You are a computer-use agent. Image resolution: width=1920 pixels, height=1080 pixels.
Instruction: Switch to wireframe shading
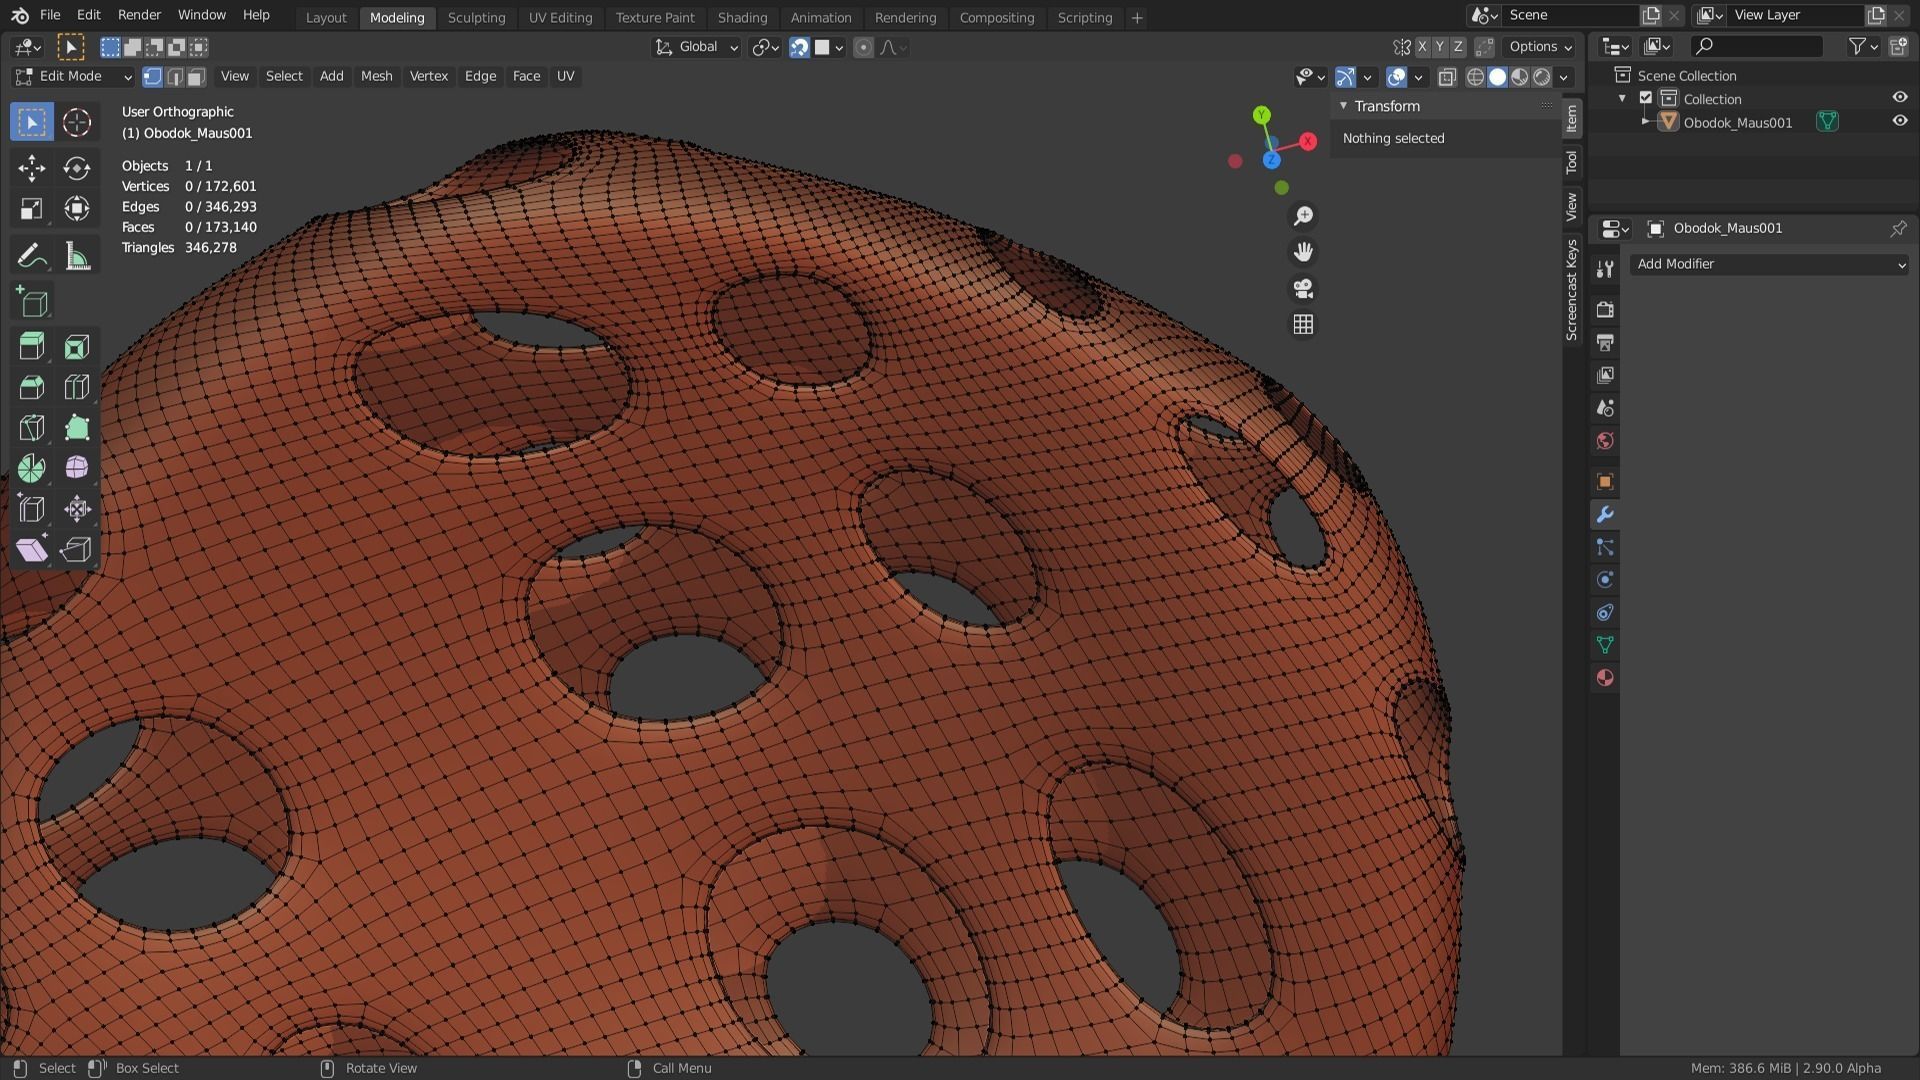1475,77
